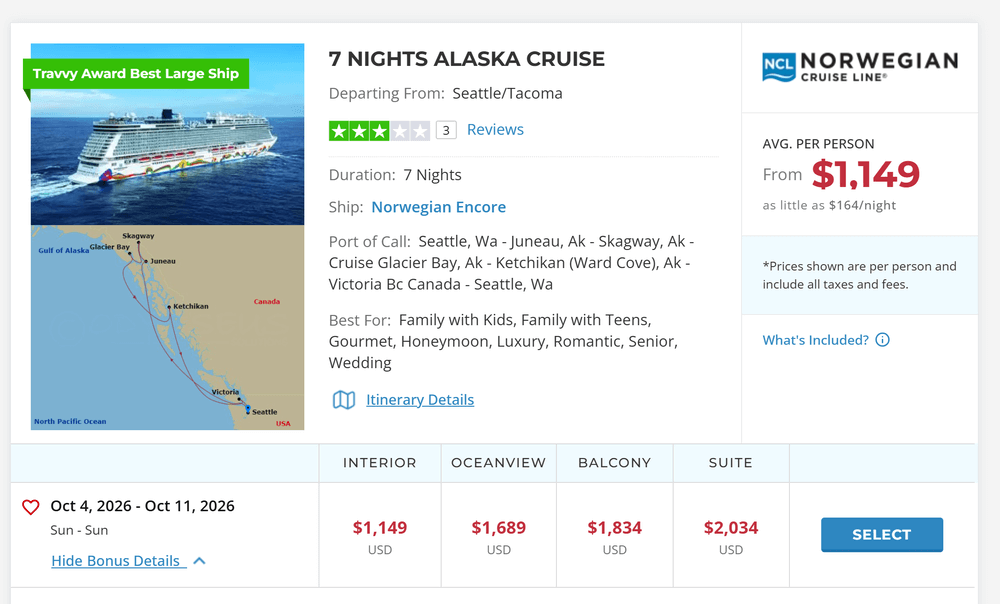Choose the Oceanview price $1,689

tap(499, 527)
